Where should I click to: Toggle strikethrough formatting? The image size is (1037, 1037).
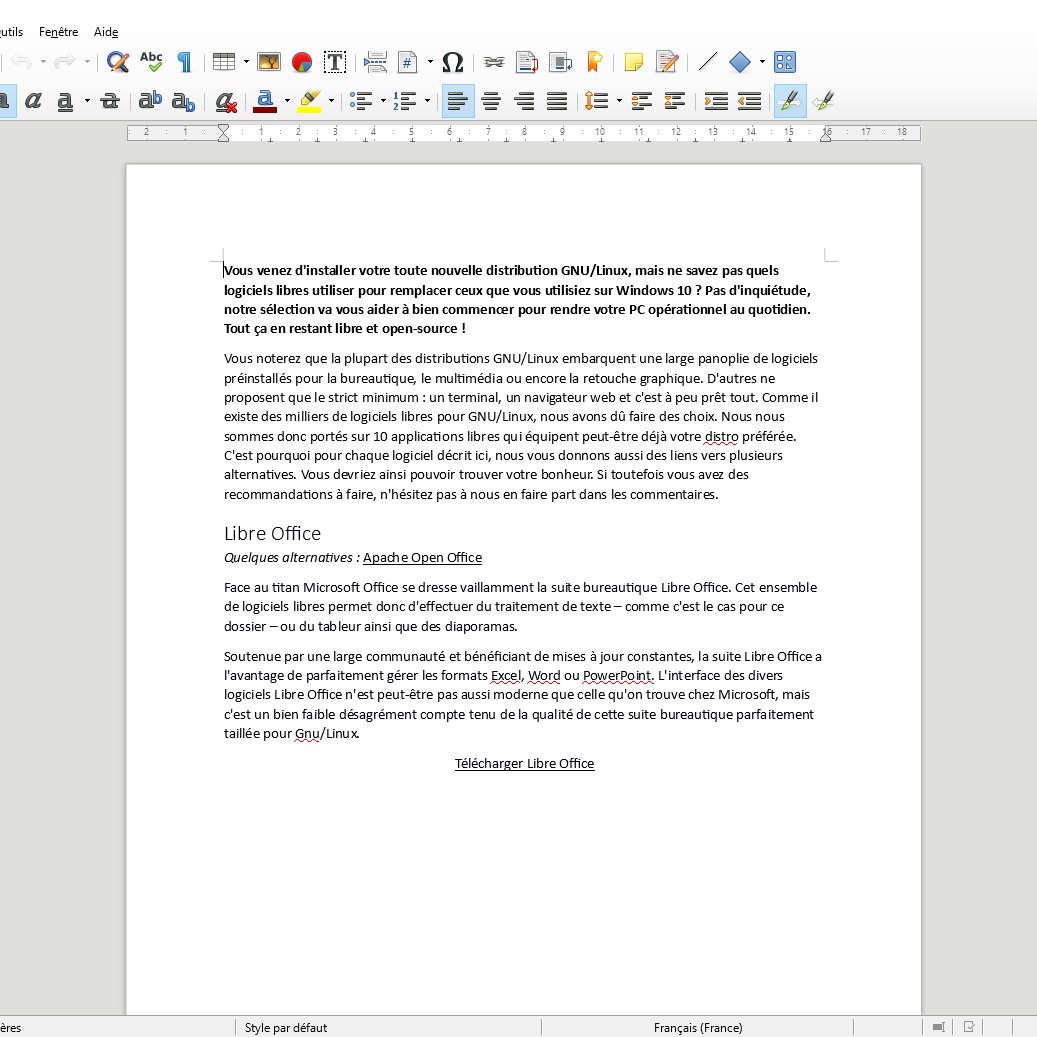(x=110, y=101)
